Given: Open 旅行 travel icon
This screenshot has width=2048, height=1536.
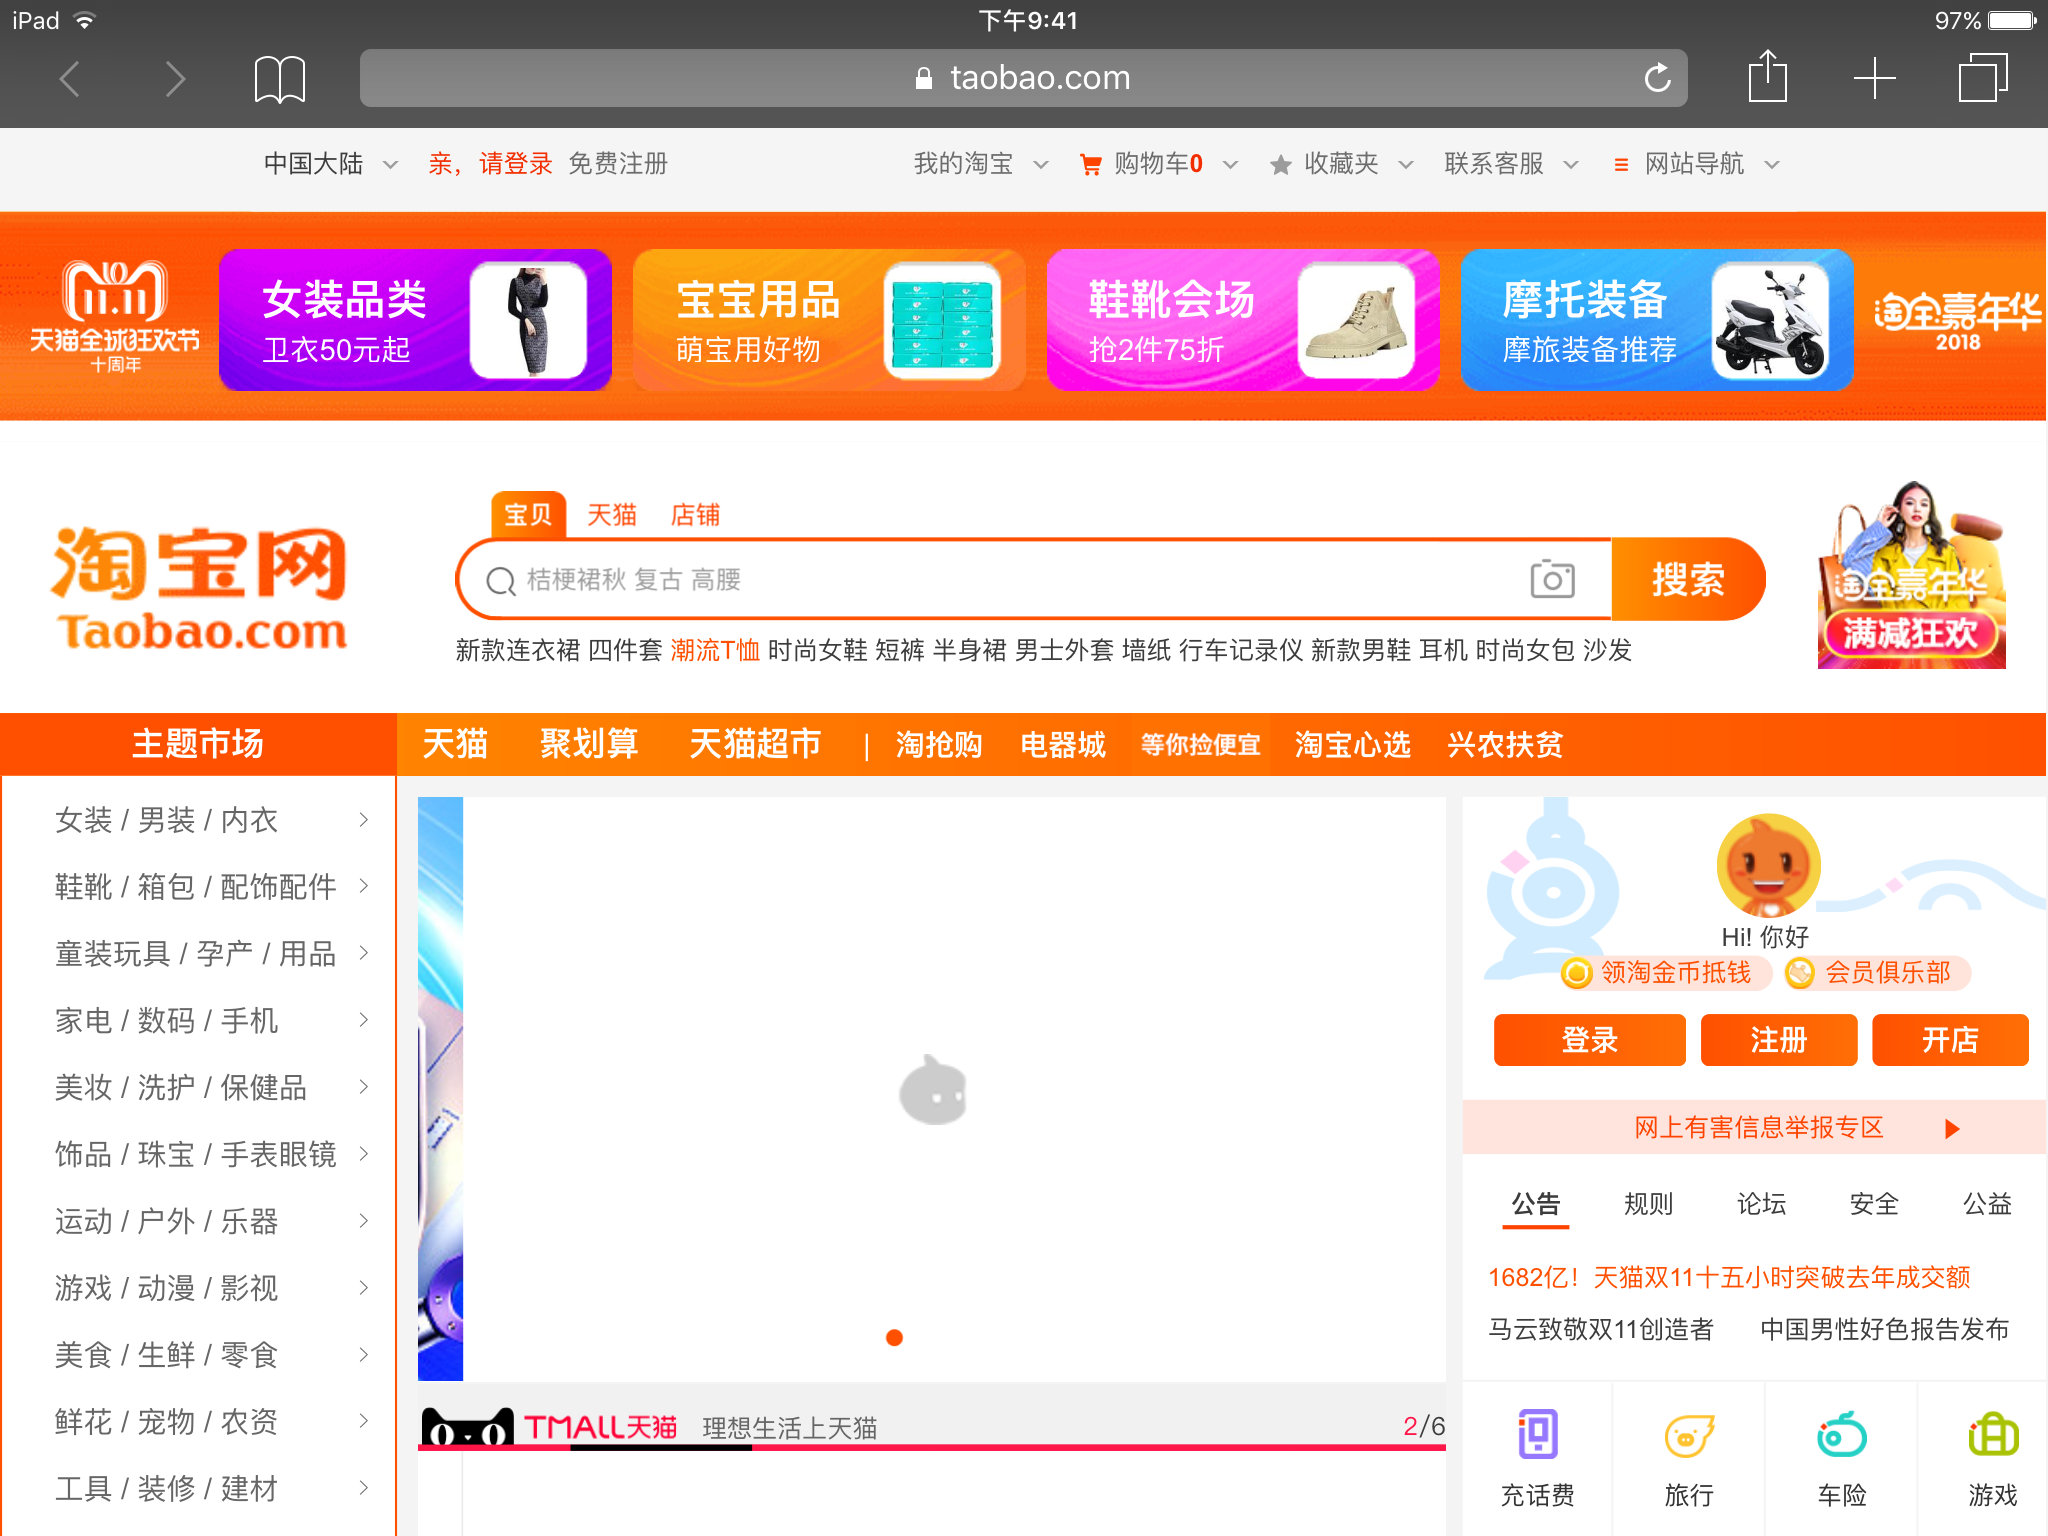Looking at the screenshot, I should (1689, 1435).
